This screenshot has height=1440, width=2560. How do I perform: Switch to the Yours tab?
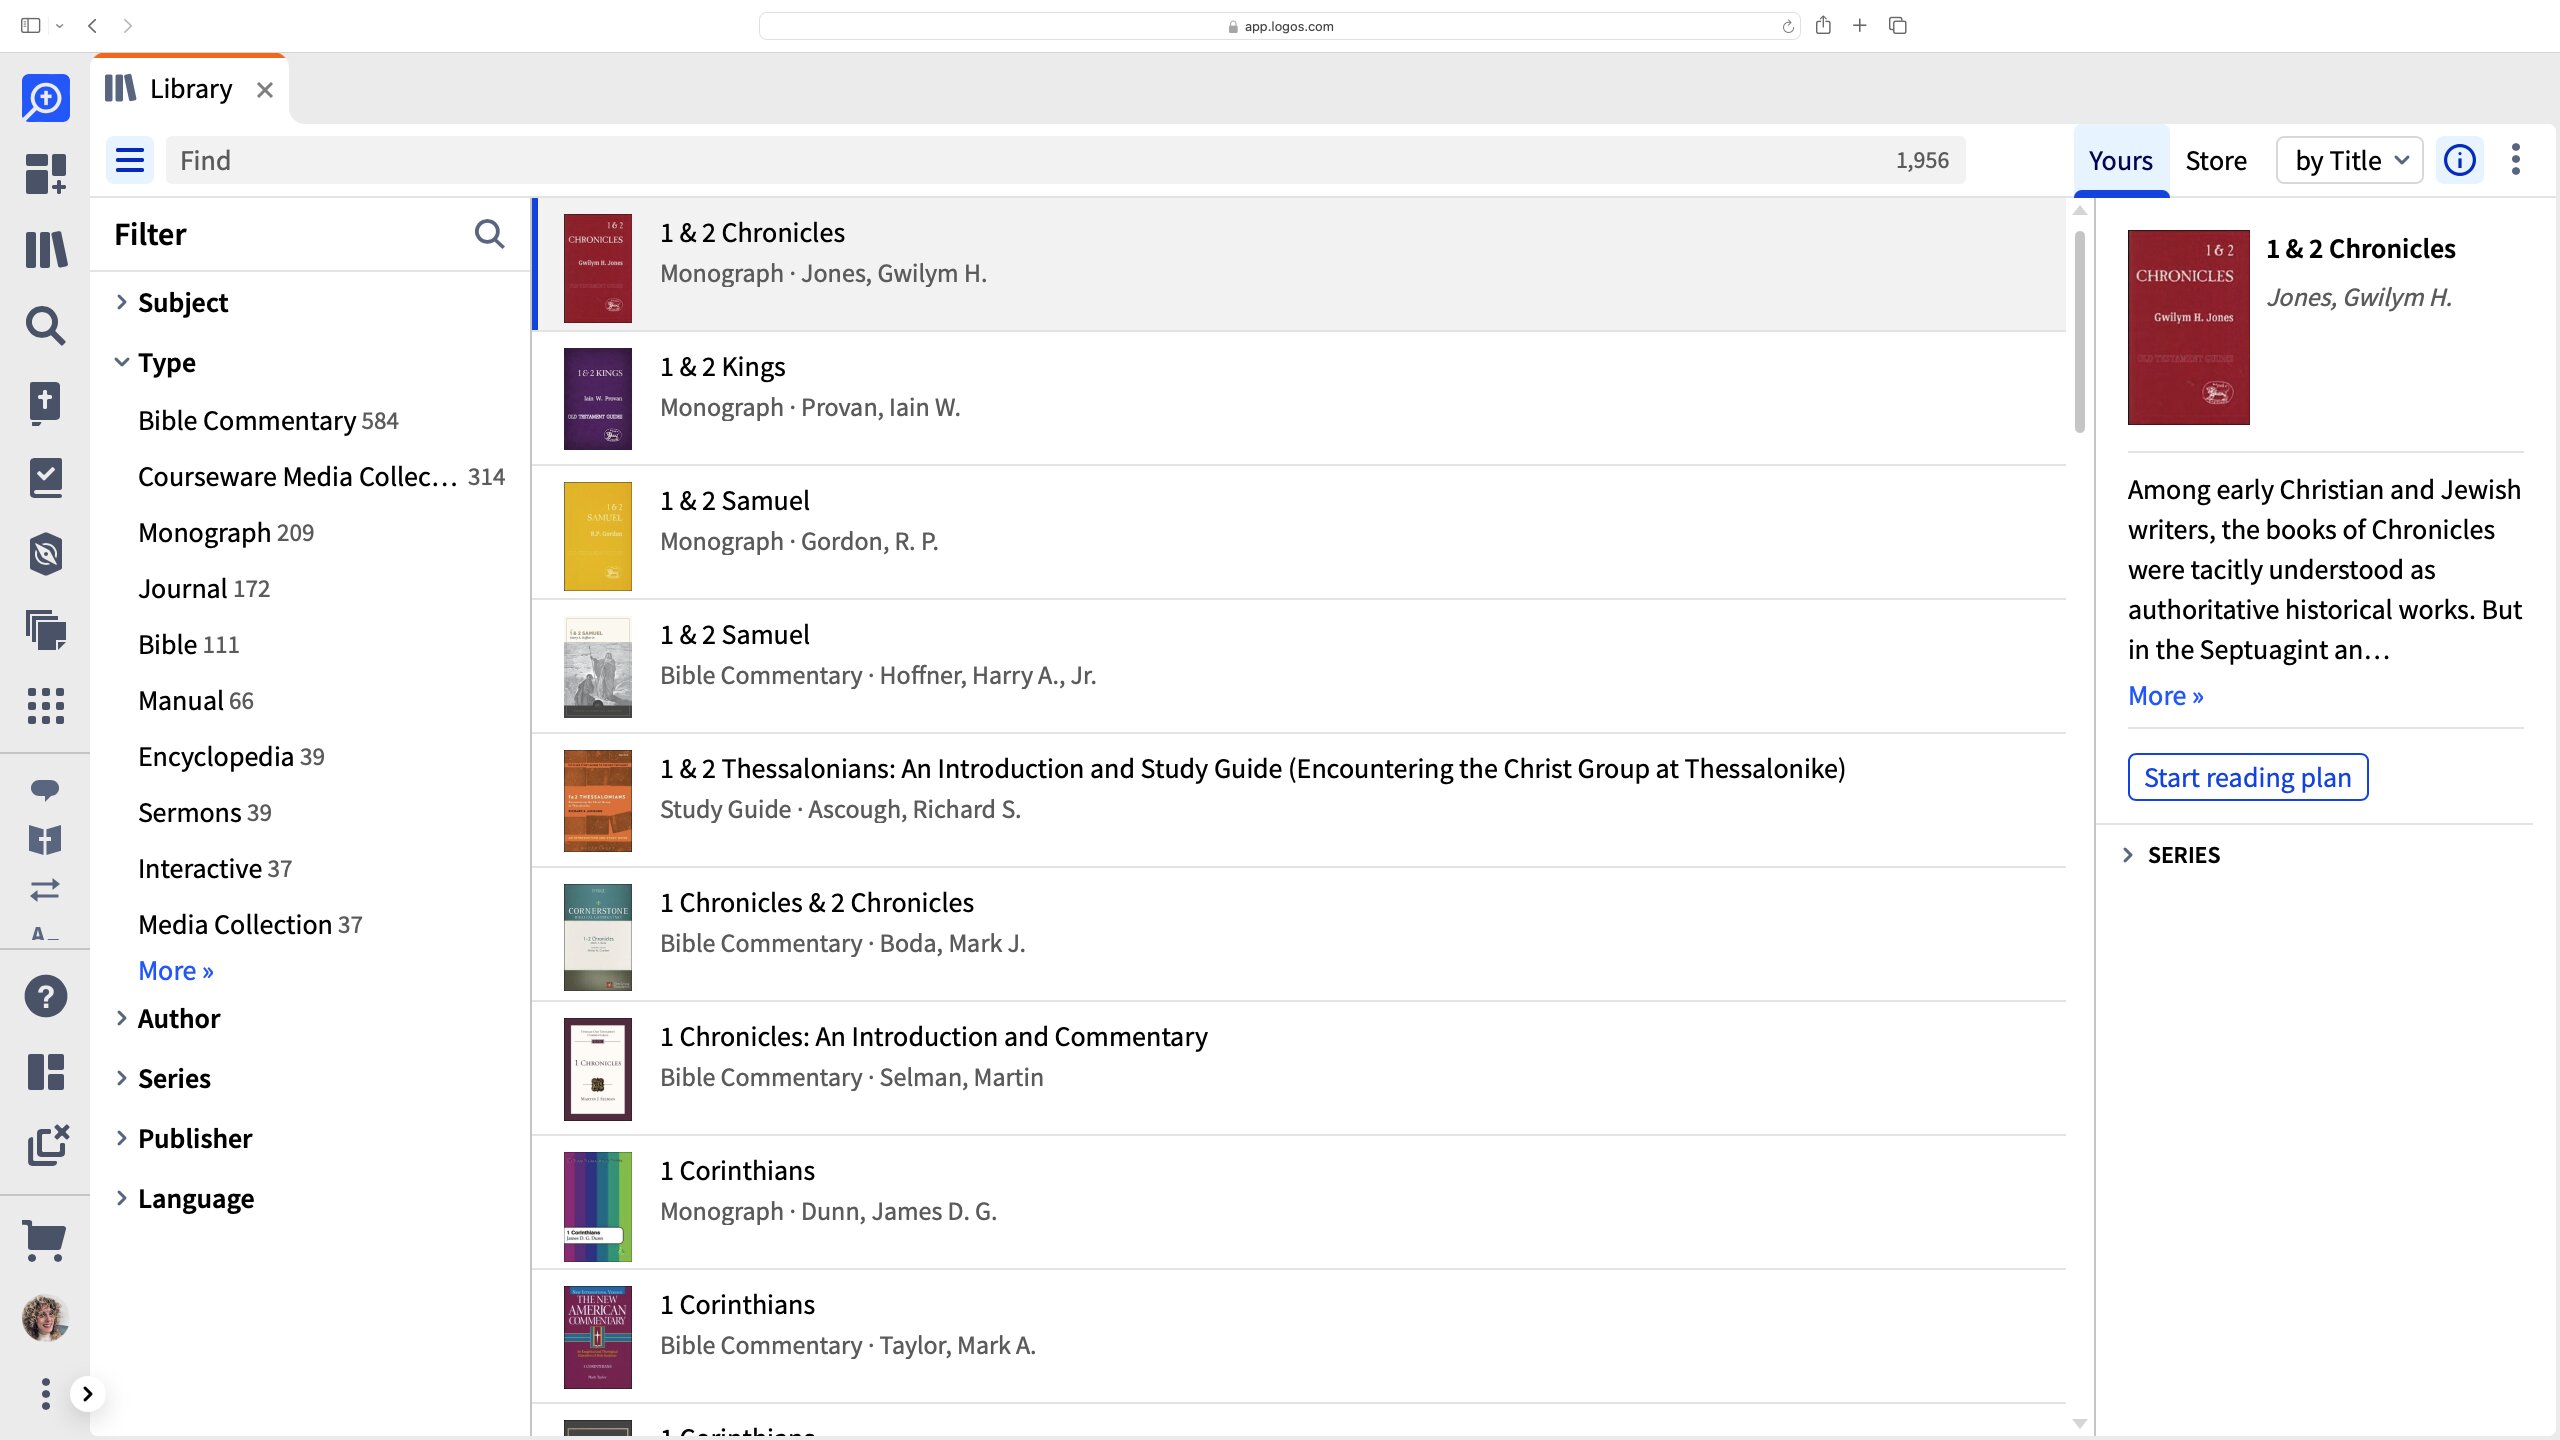pyautogui.click(x=2120, y=160)
